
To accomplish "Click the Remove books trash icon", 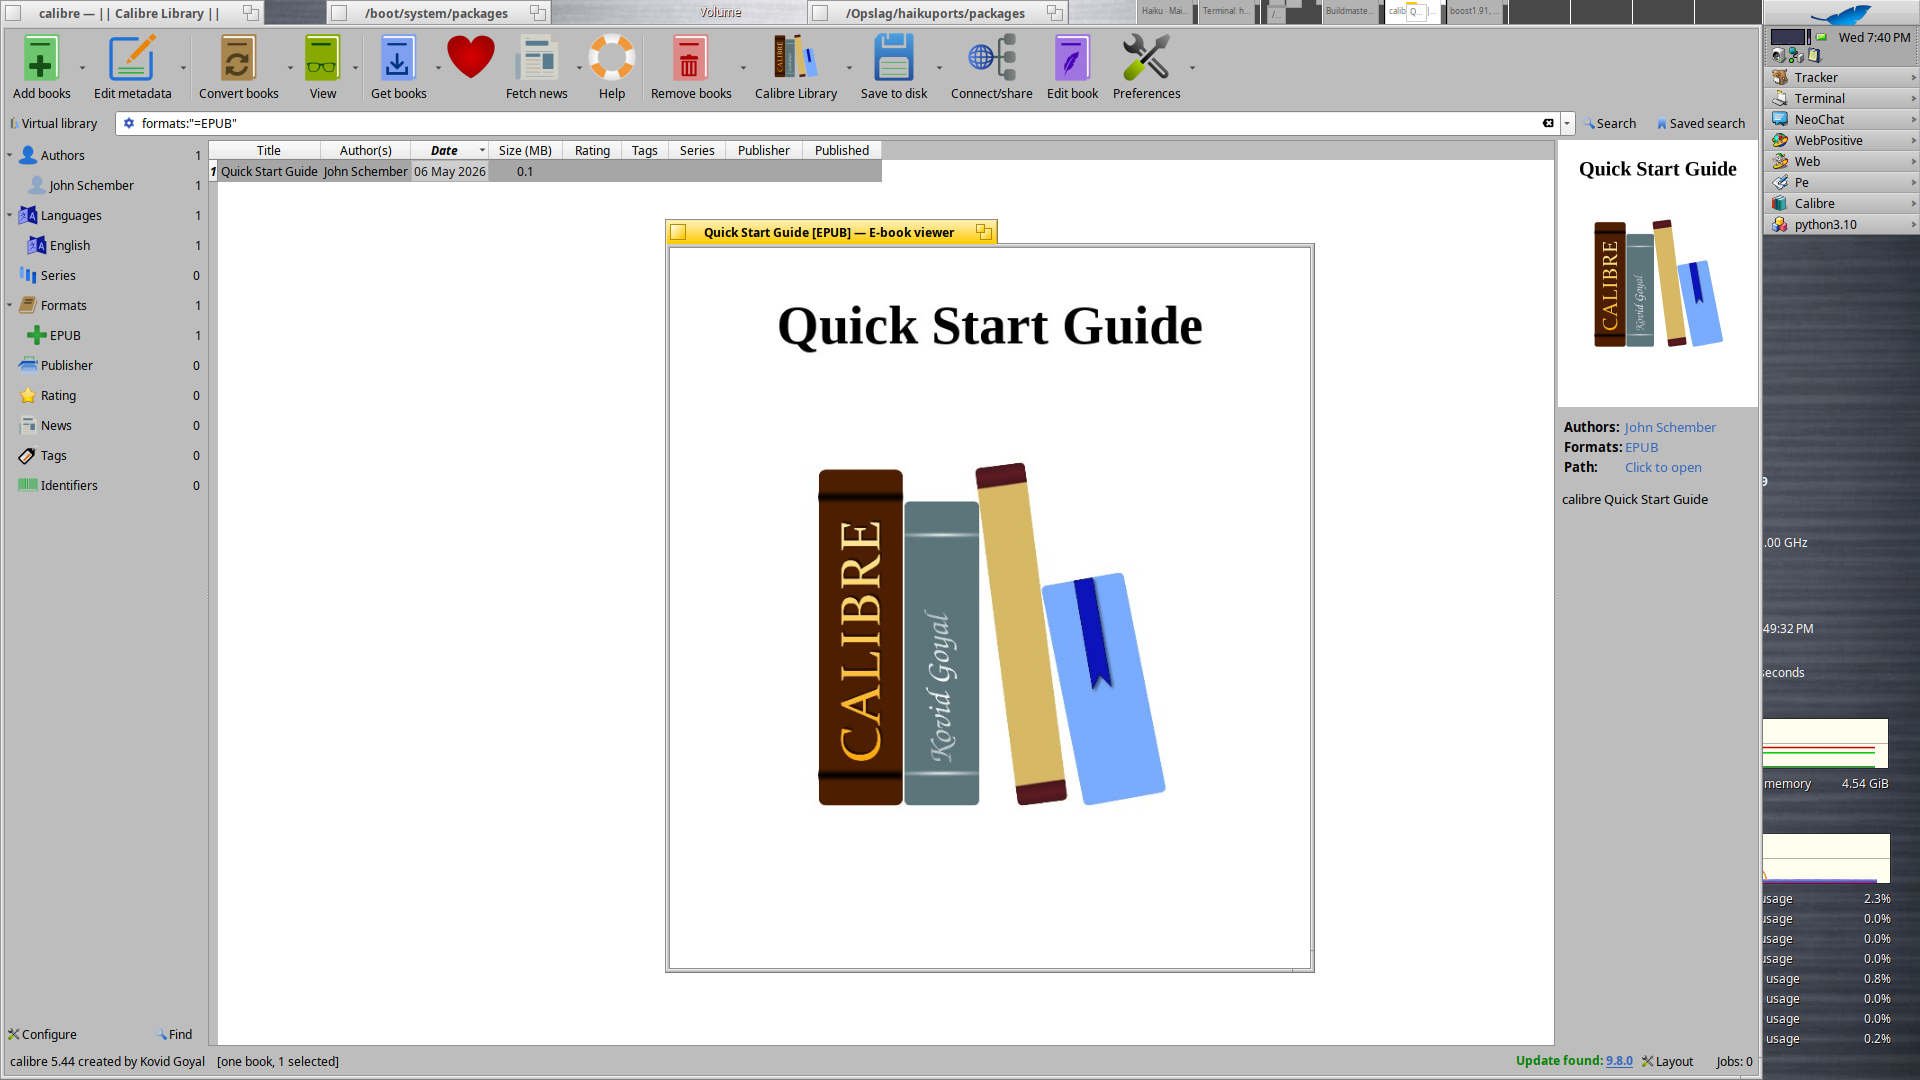I will 689,58.
